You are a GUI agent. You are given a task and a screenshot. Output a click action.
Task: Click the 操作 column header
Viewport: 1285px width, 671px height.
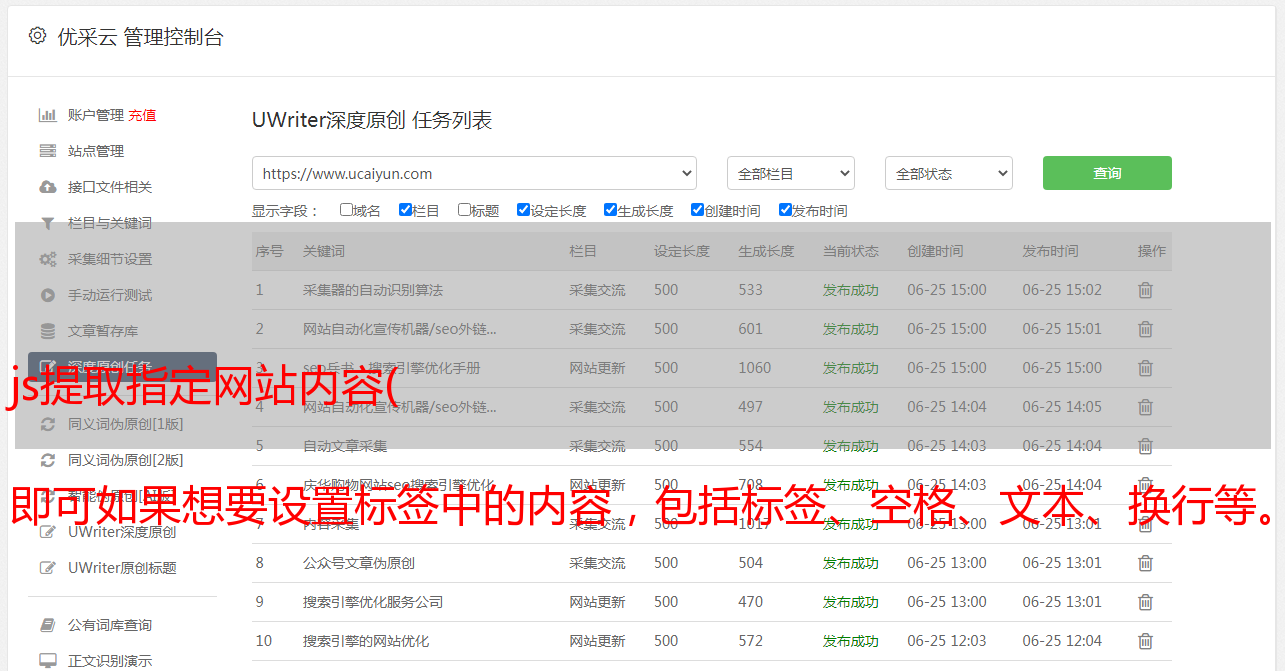1152,251
